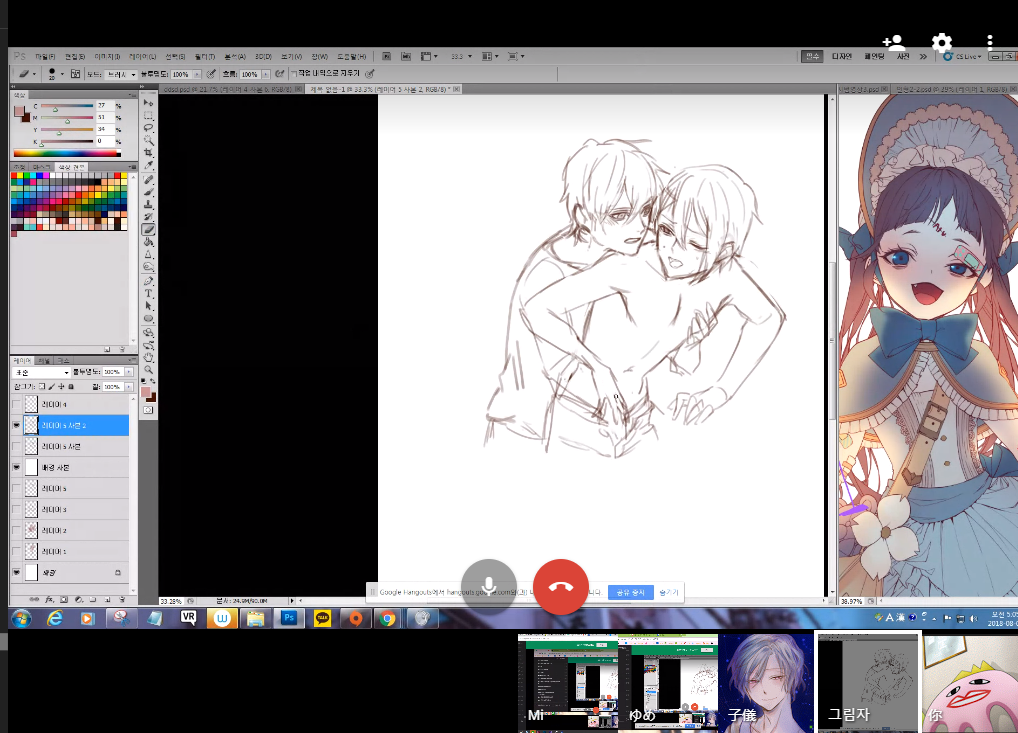Open Google Chrome from Windows taskbar

[x=388, y=618]
